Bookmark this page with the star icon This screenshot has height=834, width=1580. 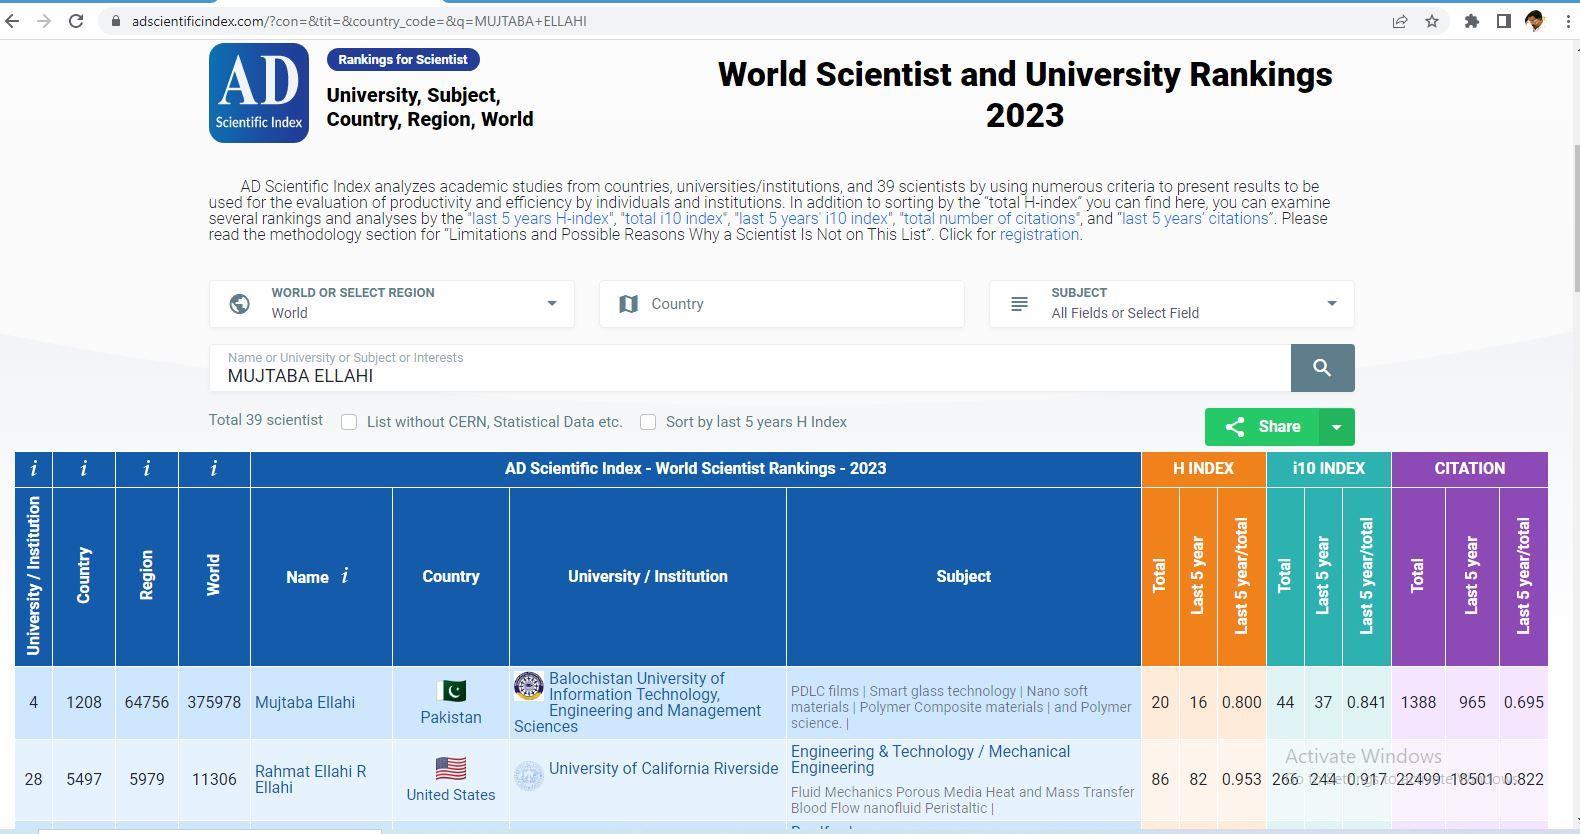pos(1432,21)
